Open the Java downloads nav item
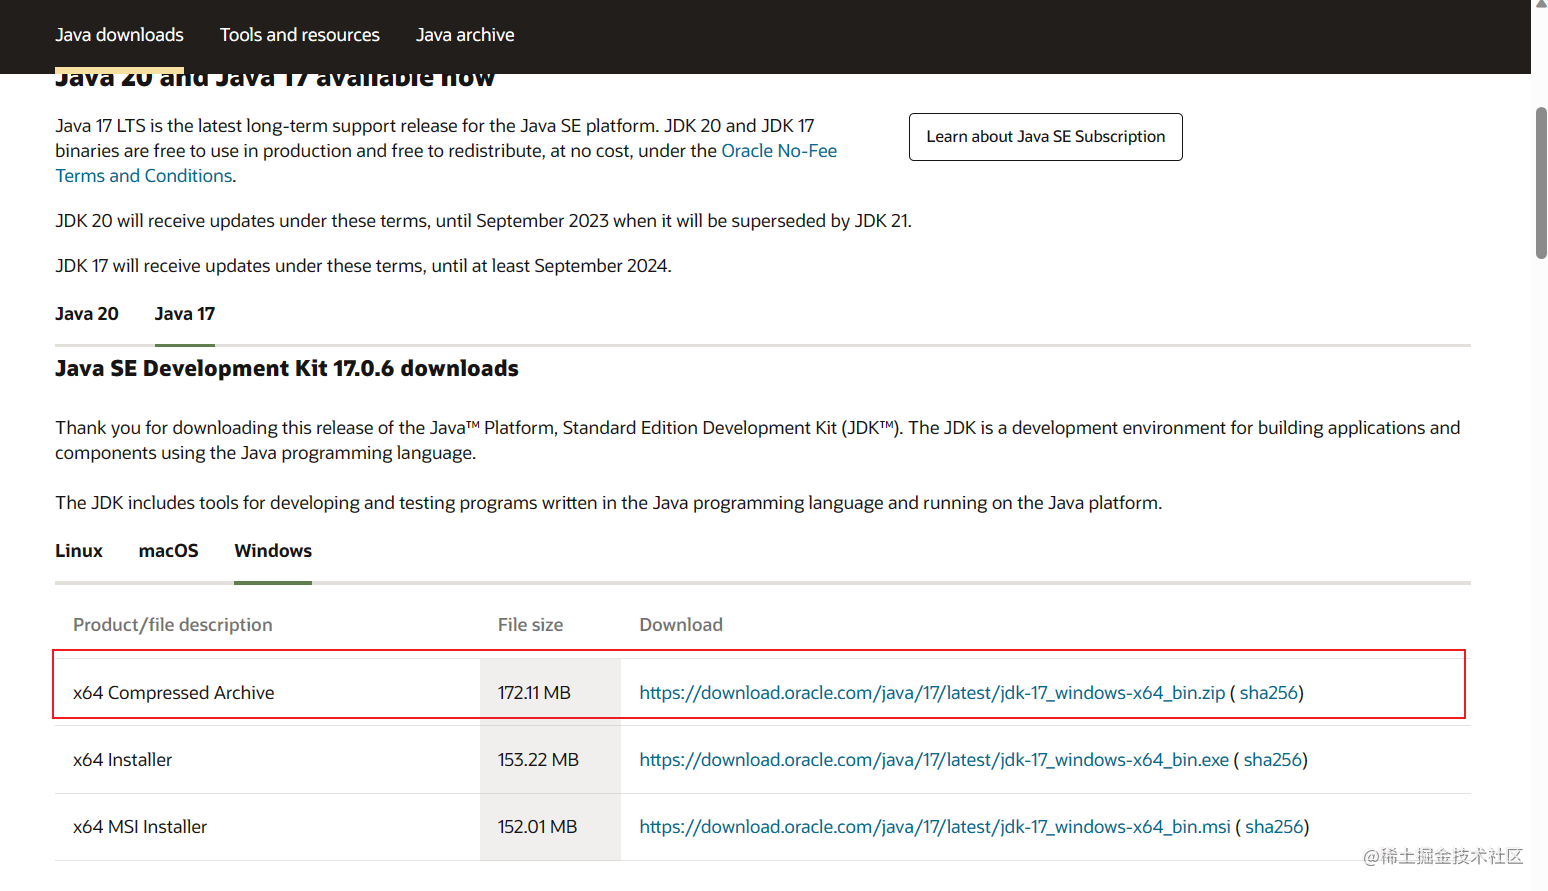The height and width of the screenshot is (891, 1548). pos(119,35)
